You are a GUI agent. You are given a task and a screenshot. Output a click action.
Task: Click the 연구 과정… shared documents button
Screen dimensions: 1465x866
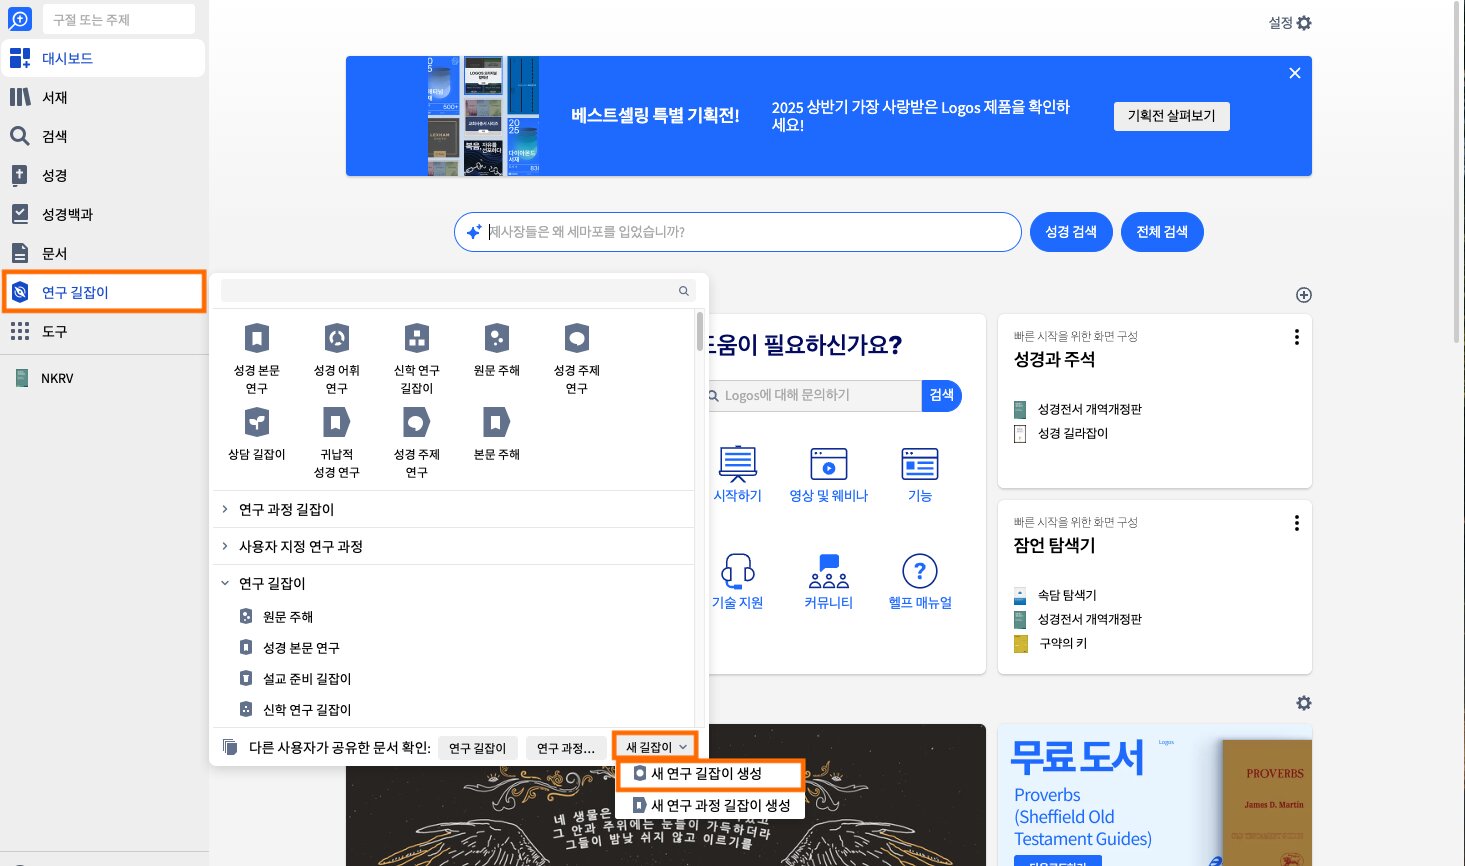tap(566, 748)
